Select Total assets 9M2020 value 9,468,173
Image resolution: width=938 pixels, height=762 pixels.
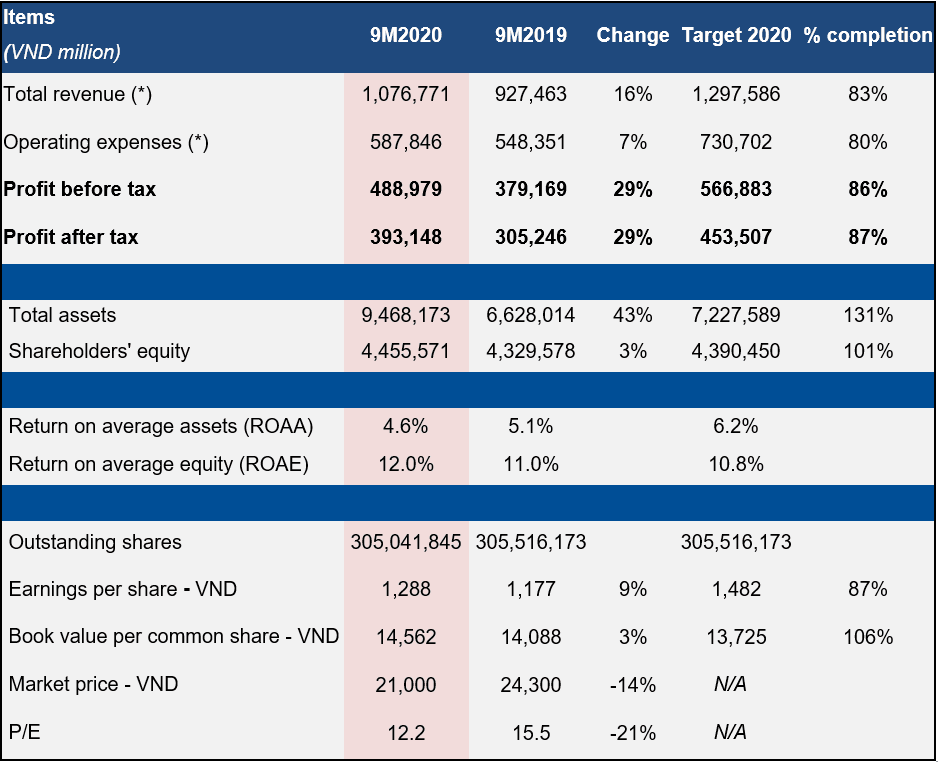click(406, 315)
